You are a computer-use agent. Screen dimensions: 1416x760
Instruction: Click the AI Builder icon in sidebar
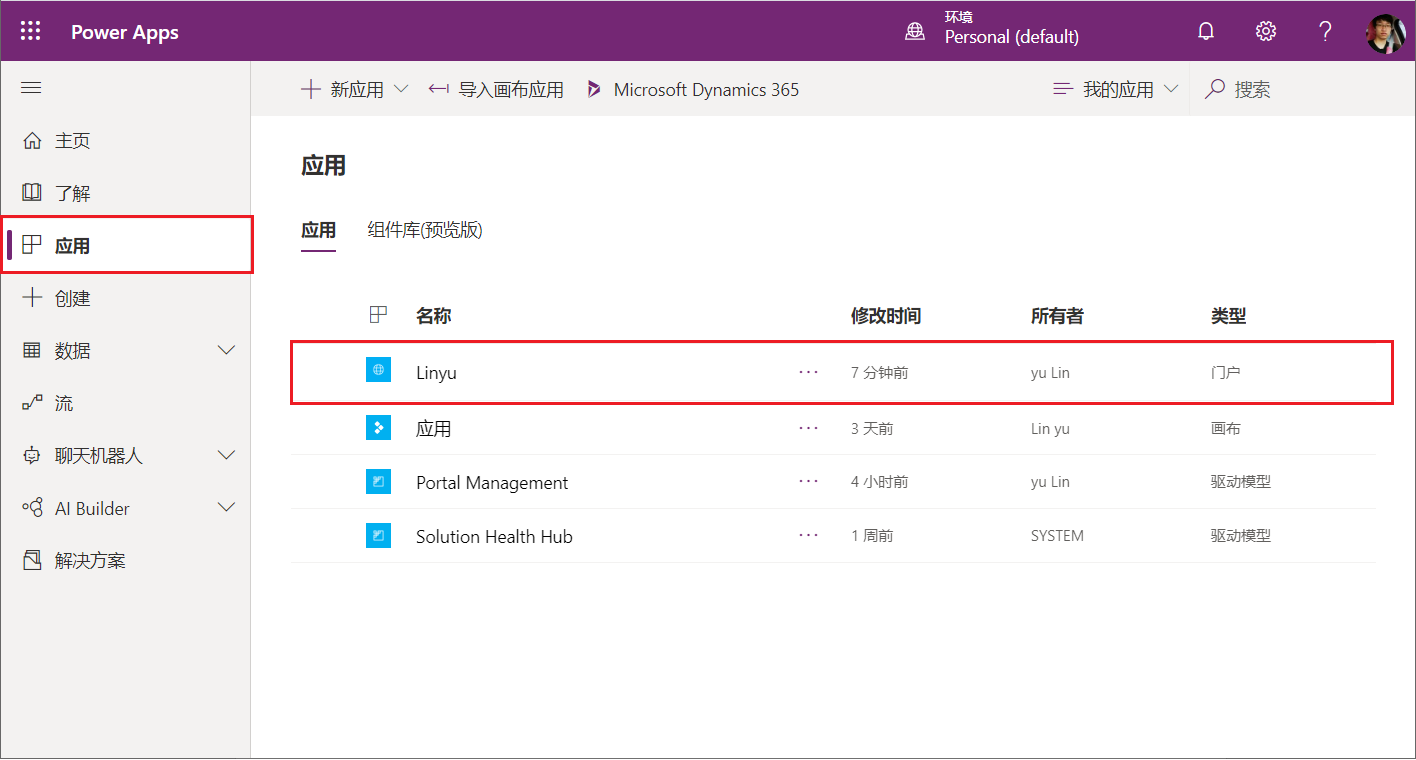[x=32, y=508]
